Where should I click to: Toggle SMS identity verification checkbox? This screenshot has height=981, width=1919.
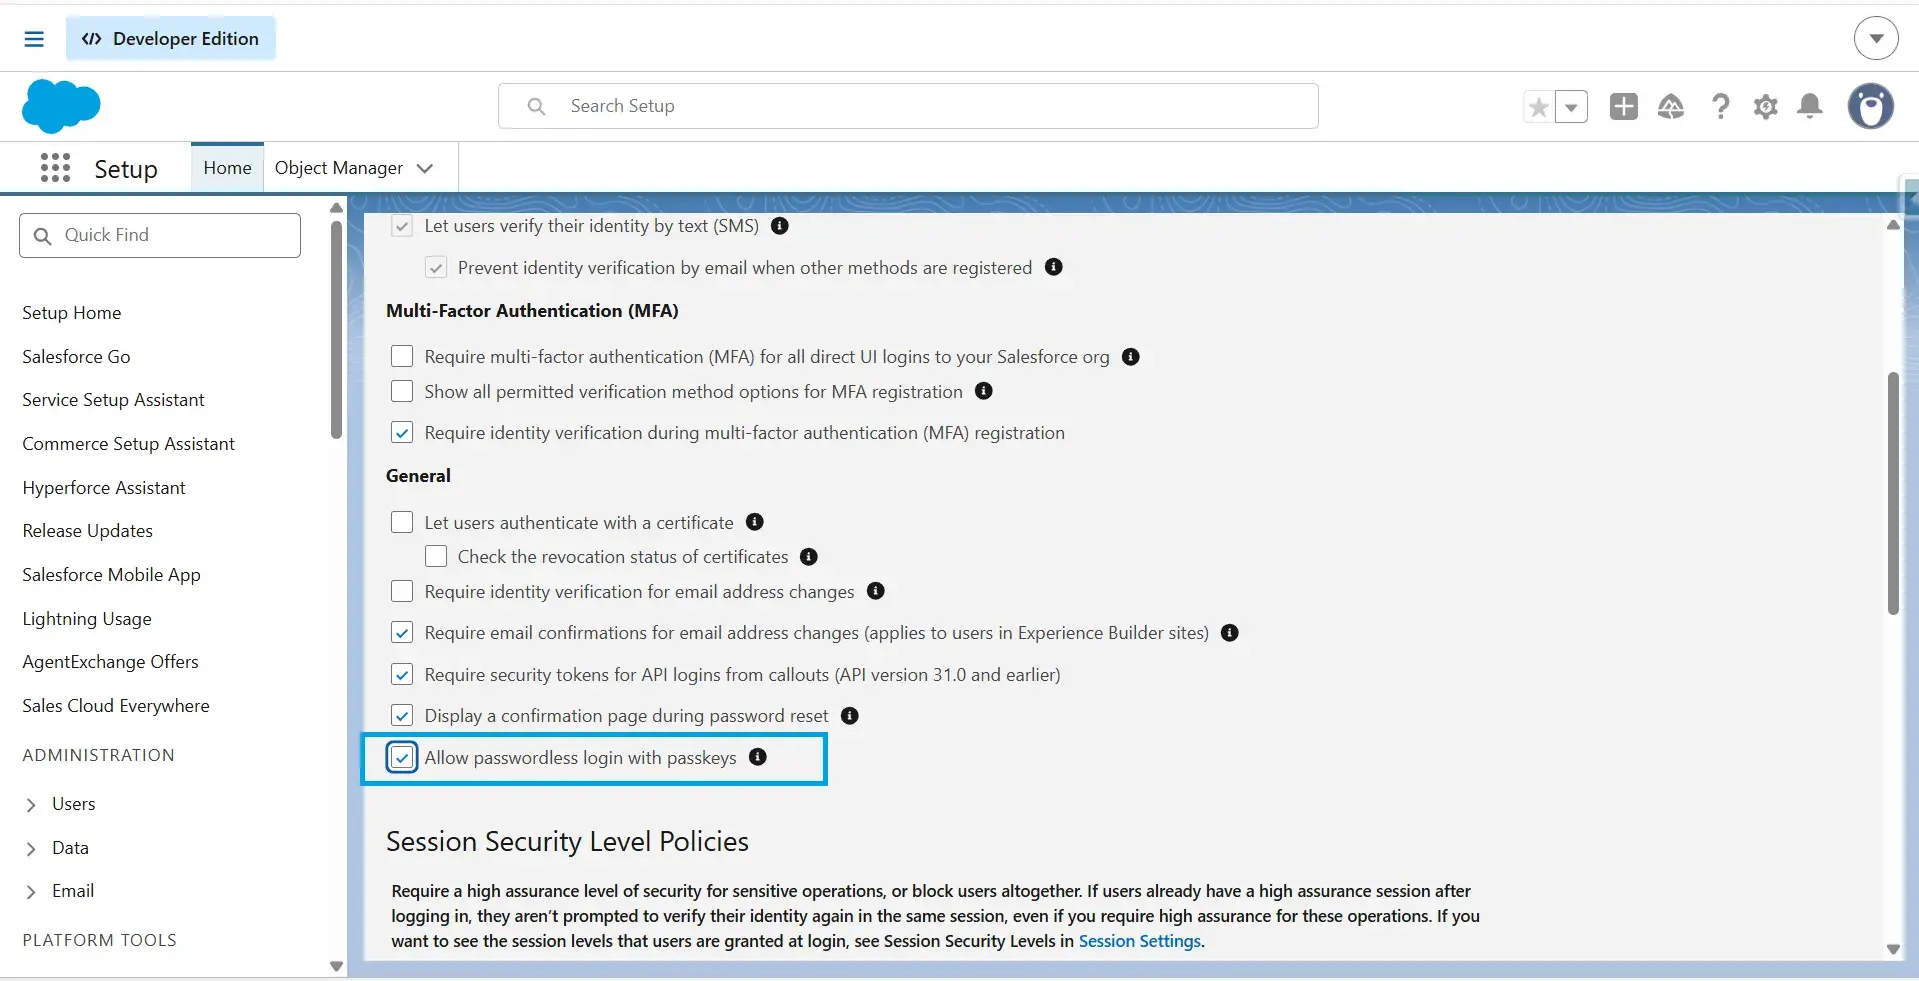tap(402, 226)
